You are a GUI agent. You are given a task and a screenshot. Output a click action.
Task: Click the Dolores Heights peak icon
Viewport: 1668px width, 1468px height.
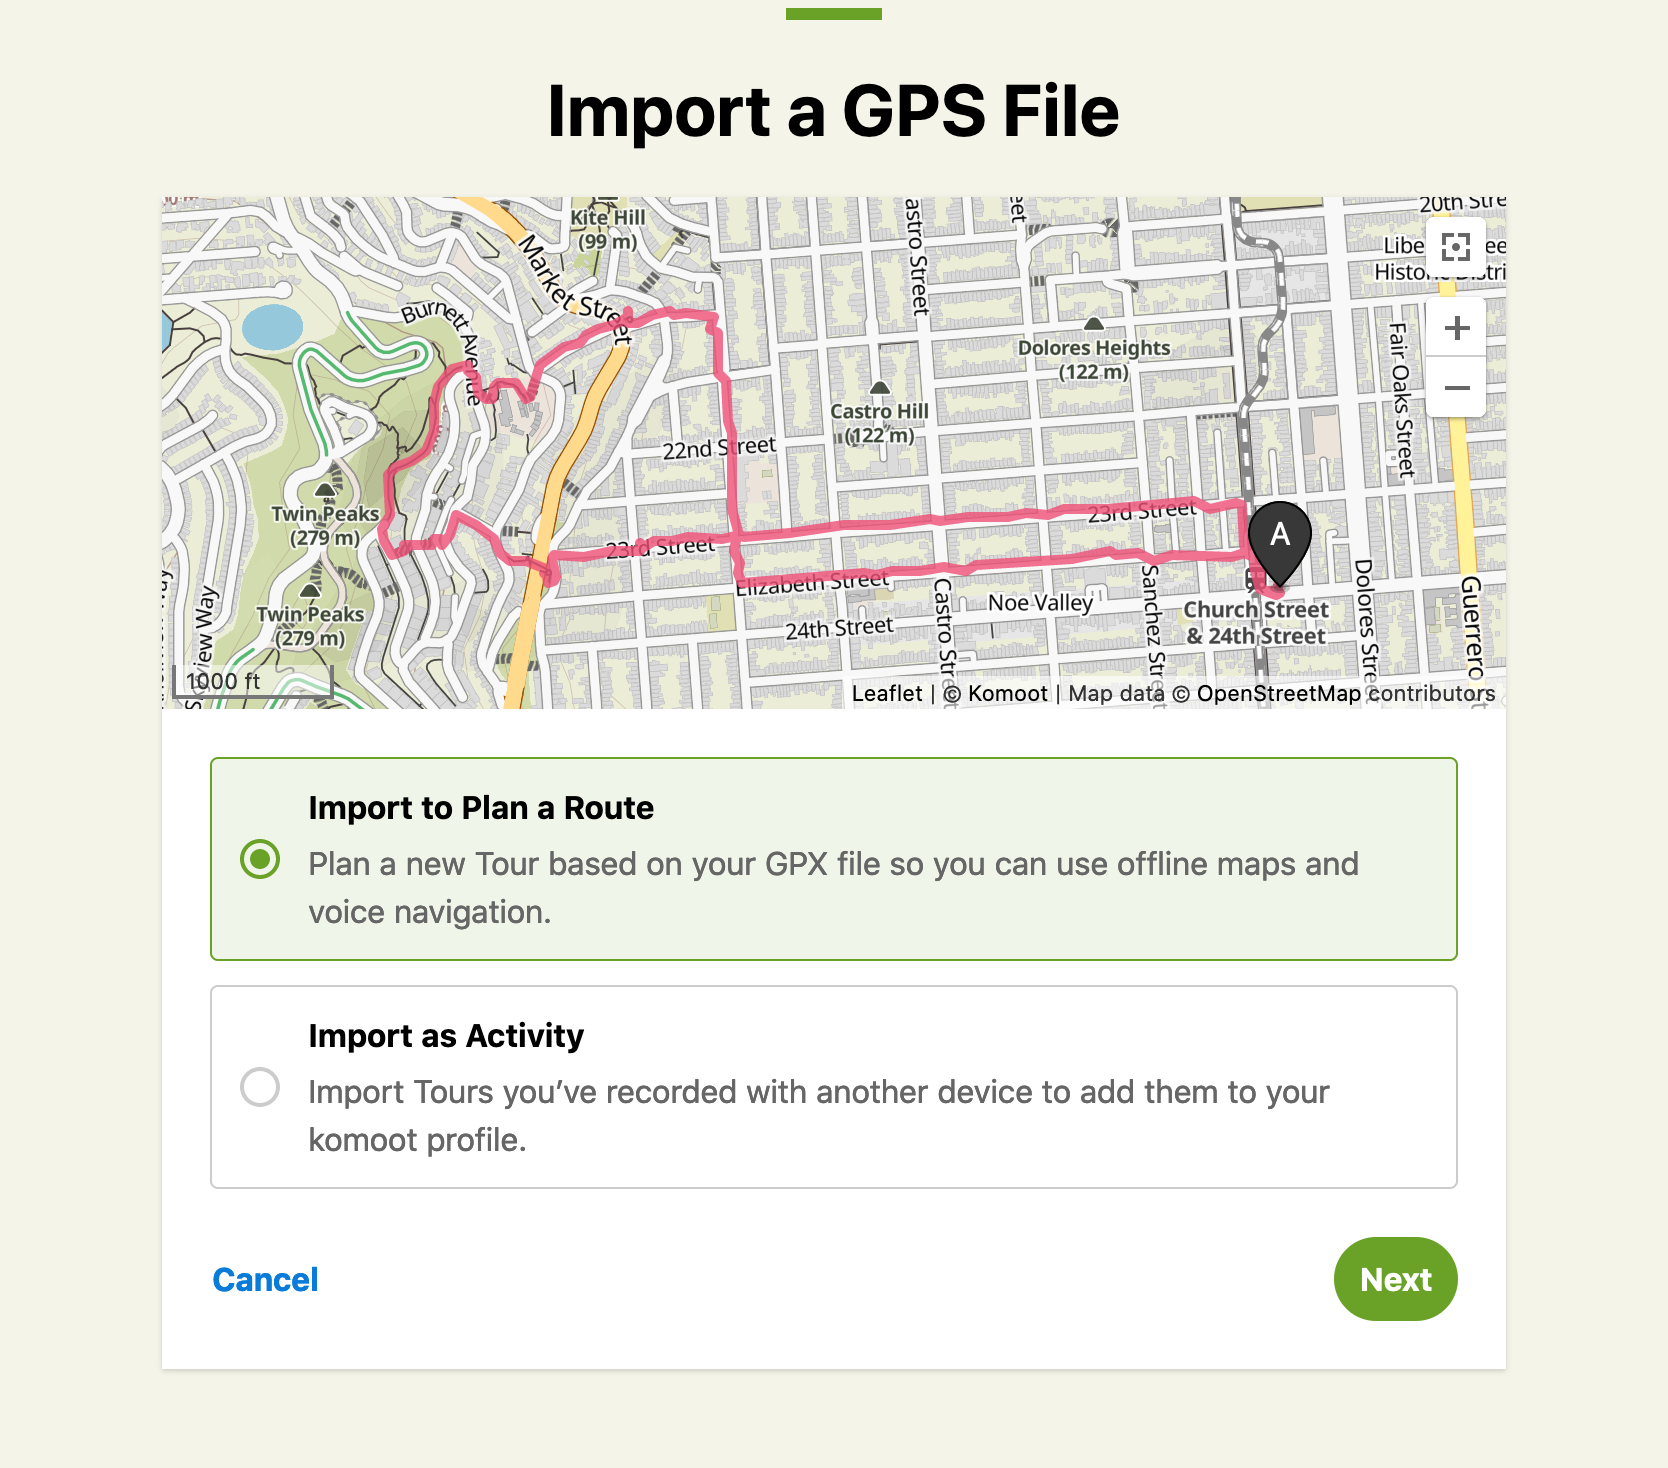click(1094, 324)
